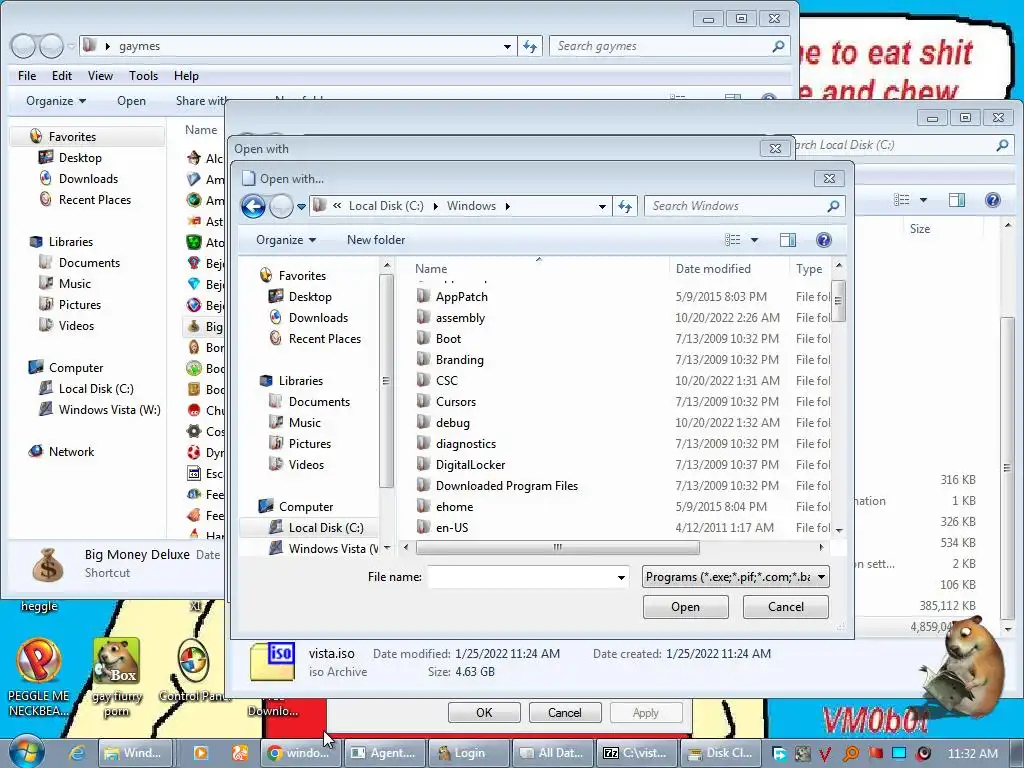Open Control Panel desktop shortcut
This screenshot has width=1024, height=768.
click(x=194, y=671)
